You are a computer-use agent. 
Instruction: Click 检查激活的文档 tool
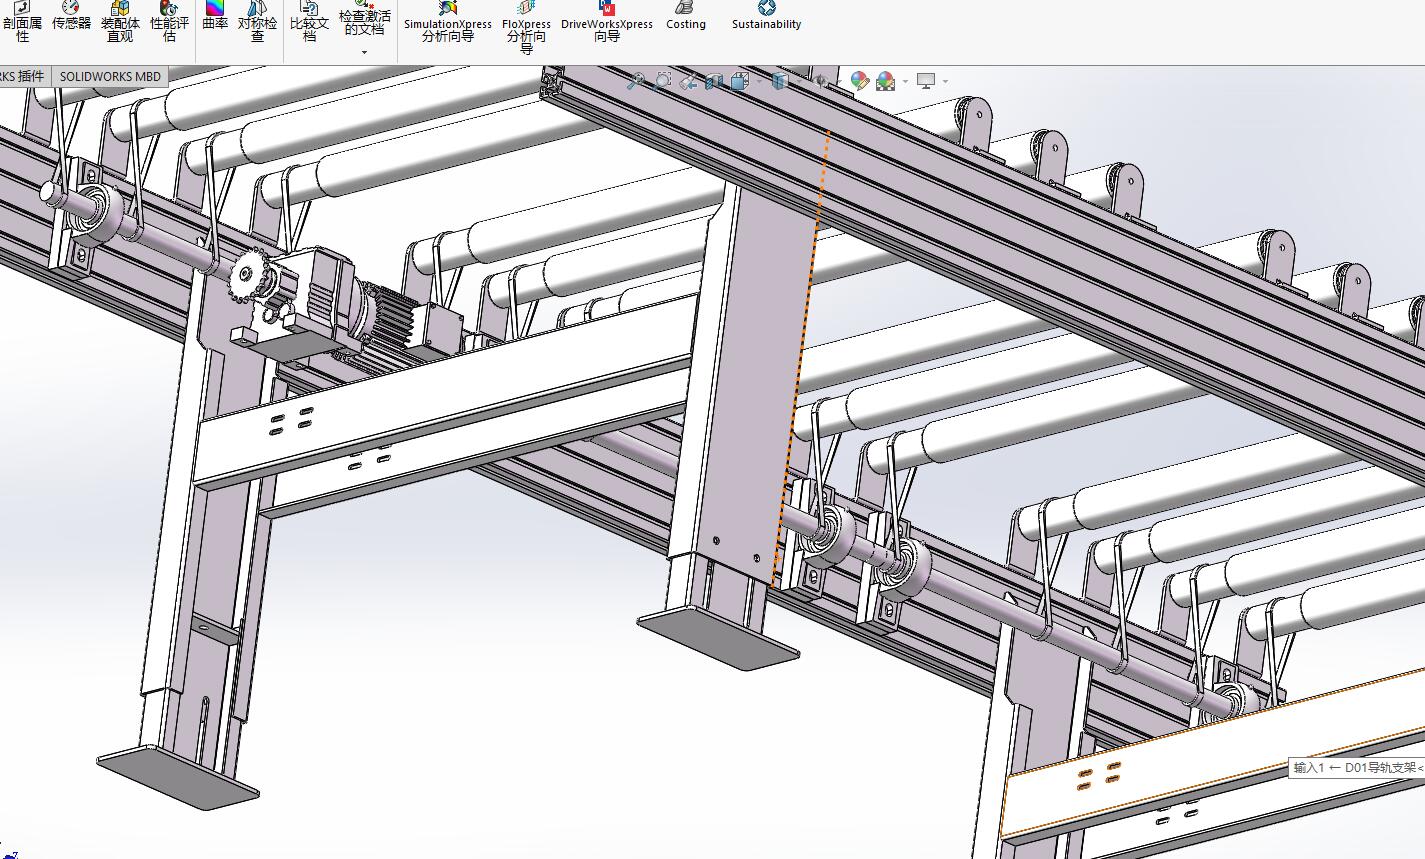pyautogui.click(x=364, y=18)
